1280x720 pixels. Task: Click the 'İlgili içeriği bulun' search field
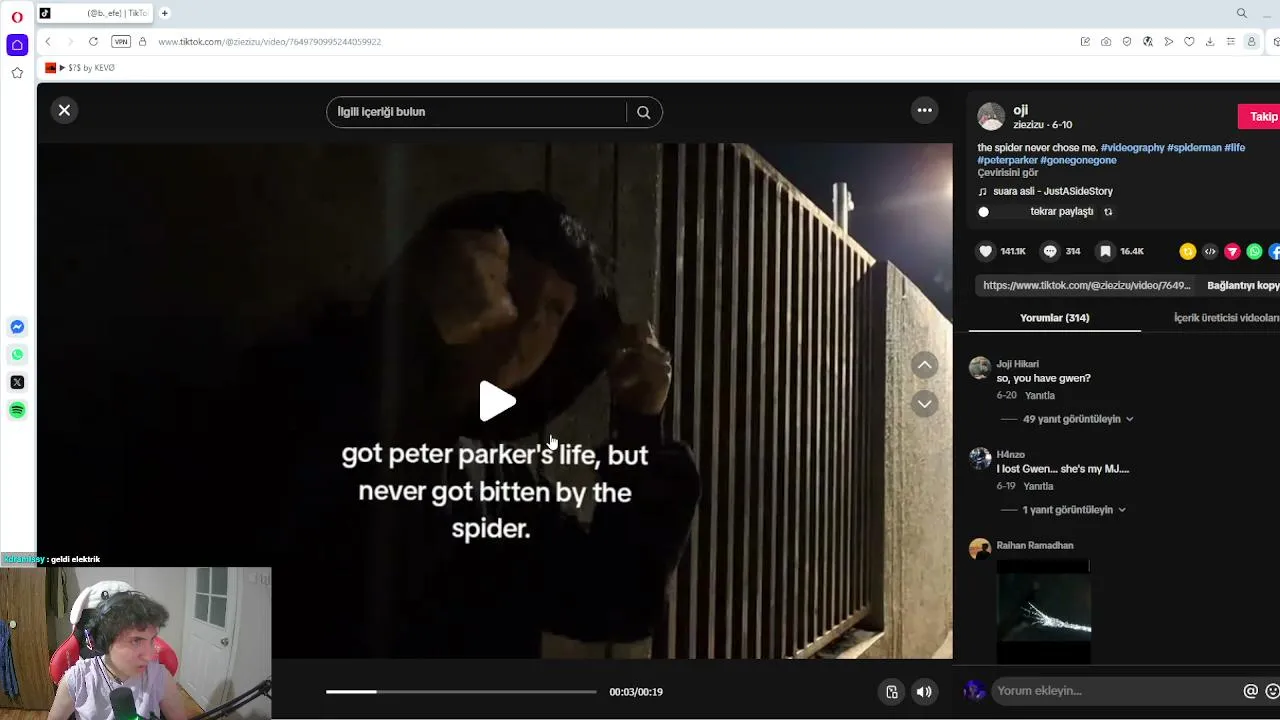(x=477, y=112)
